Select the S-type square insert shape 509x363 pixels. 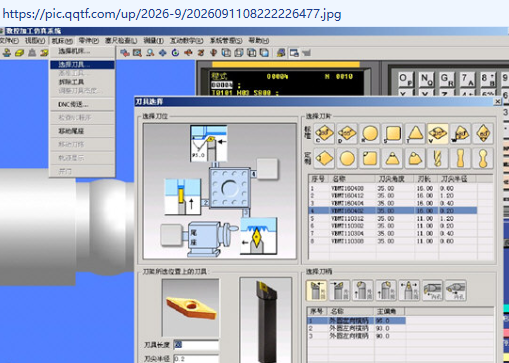pyautogui.click(x=392, y=133)
